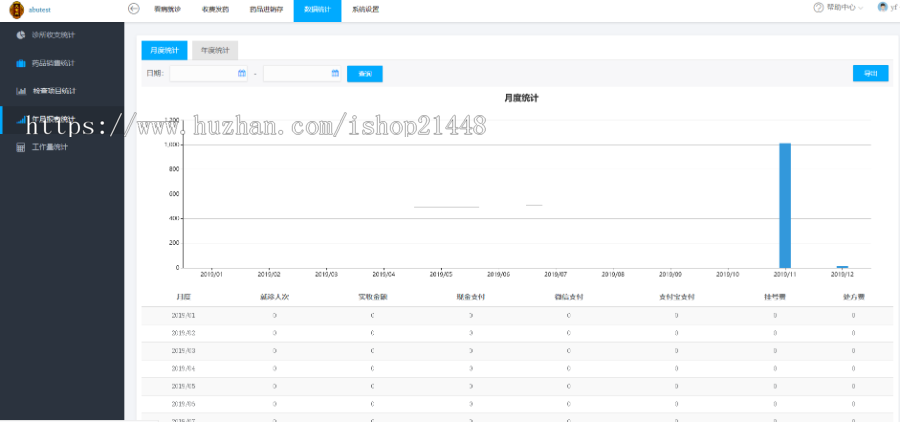Viewport: 900px width, 422px height.
Task: Open 诊所收支统计 in the sidebar
Action: tap(53, 35)
